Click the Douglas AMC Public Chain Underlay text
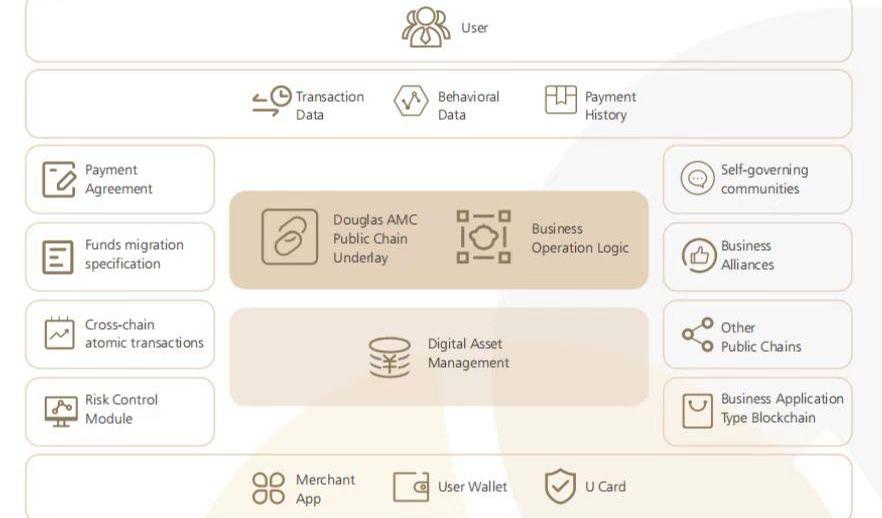The height and width of the screenshot is (518, 882). click(x=375, y=238)
